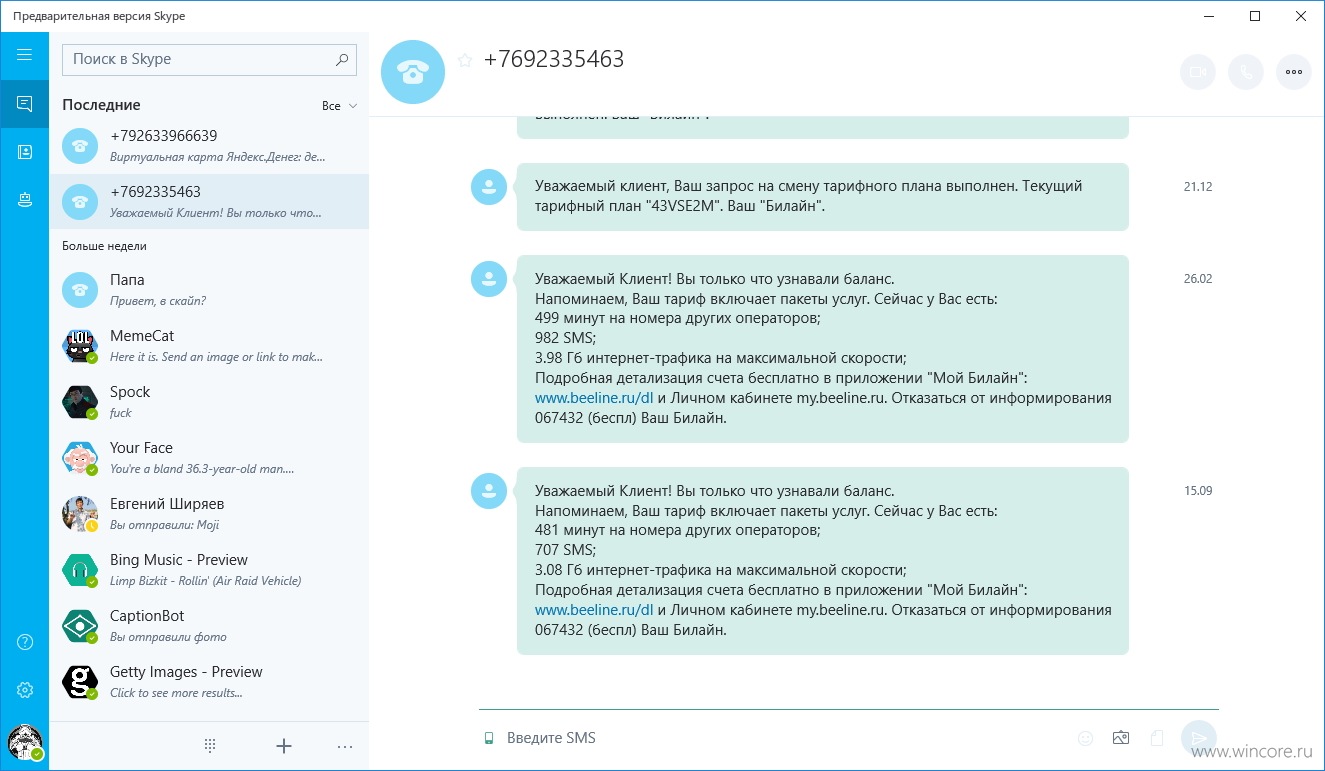Send the message with send button
1325x771 pixels.
click(x=1198, y=738)
